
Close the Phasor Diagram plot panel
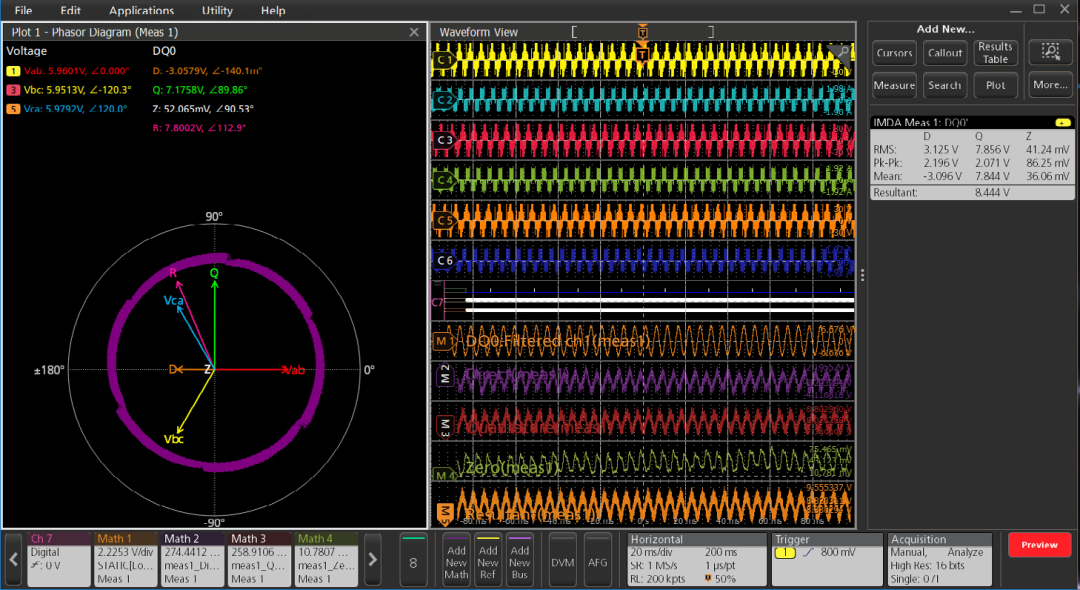[414, 32]
